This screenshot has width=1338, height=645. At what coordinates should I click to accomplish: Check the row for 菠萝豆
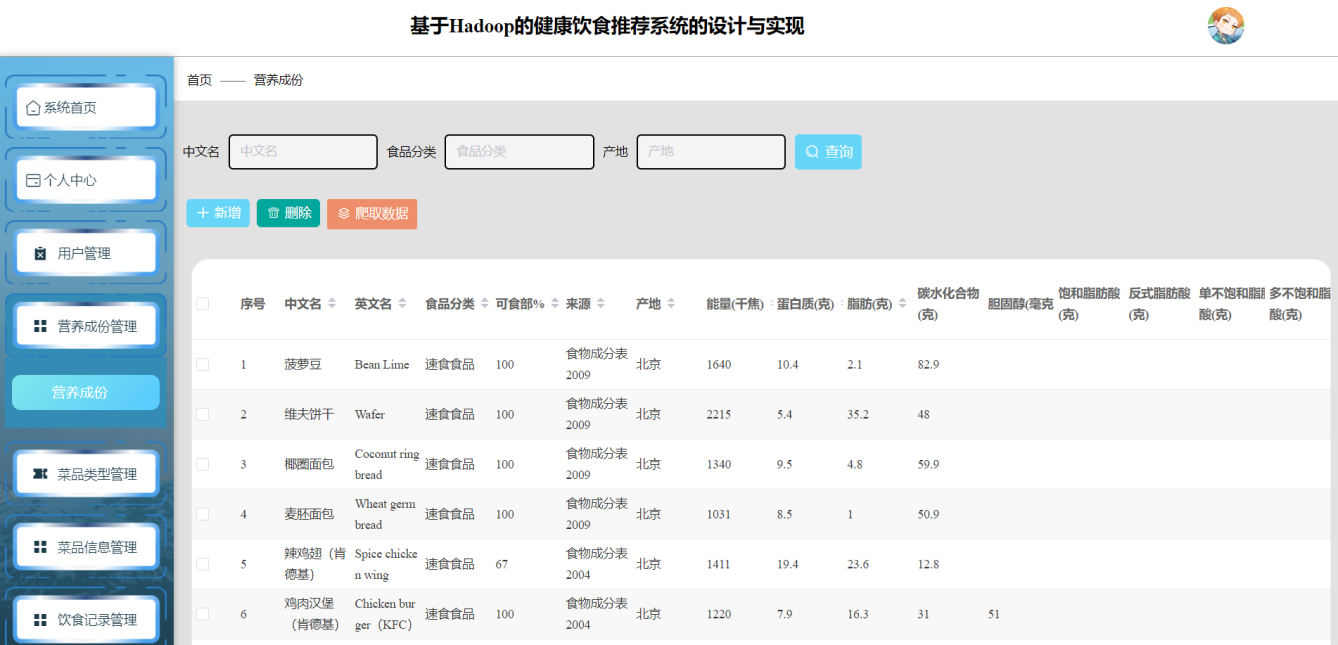[x=203, y=365]
